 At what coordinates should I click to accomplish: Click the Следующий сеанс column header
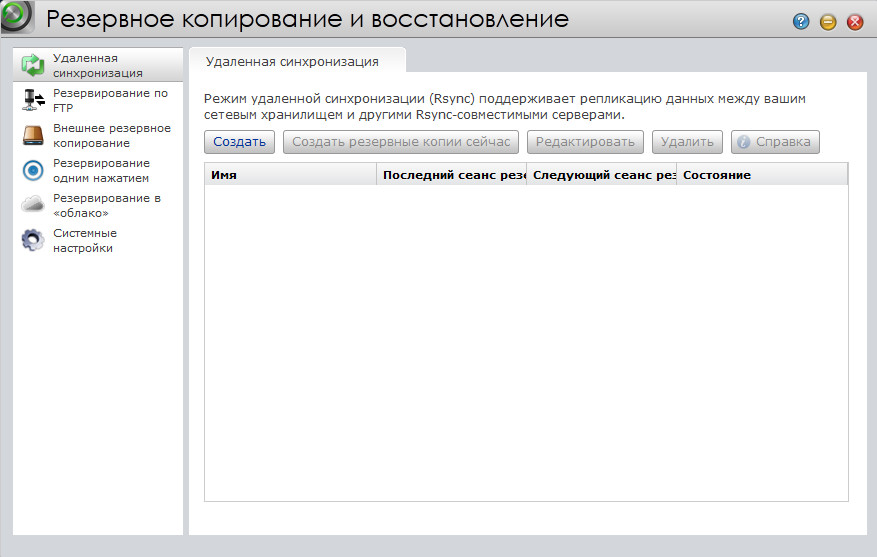click(x=602, y=175)
